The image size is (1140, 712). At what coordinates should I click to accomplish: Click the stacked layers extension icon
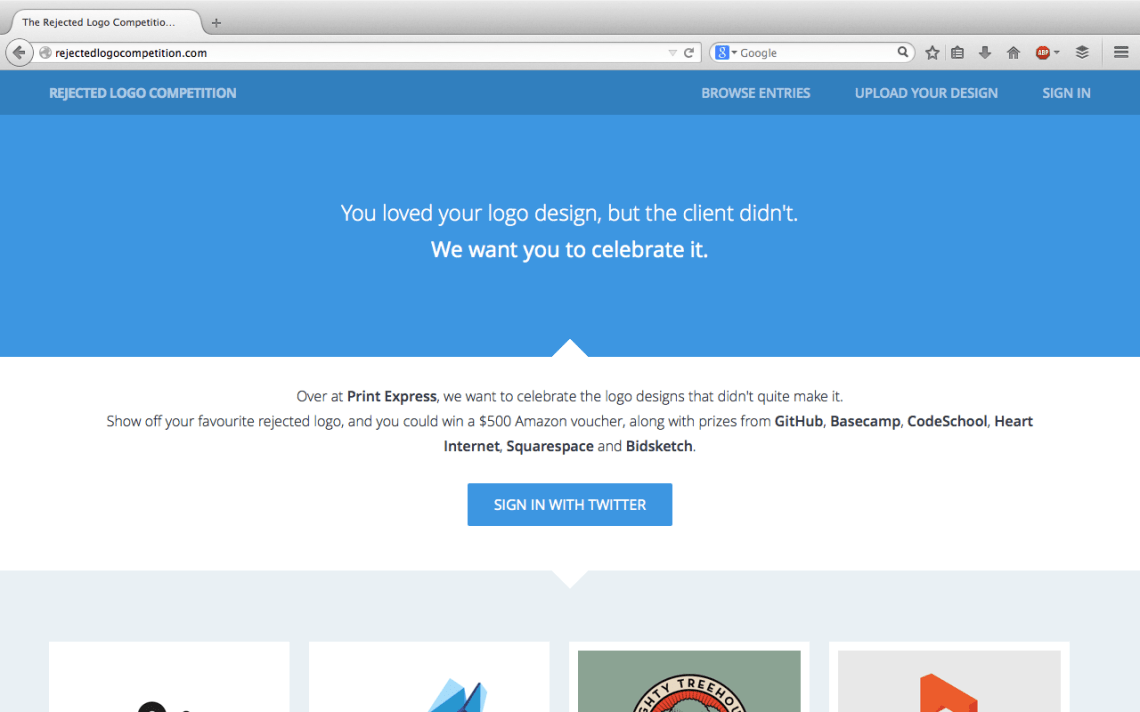1082,53
